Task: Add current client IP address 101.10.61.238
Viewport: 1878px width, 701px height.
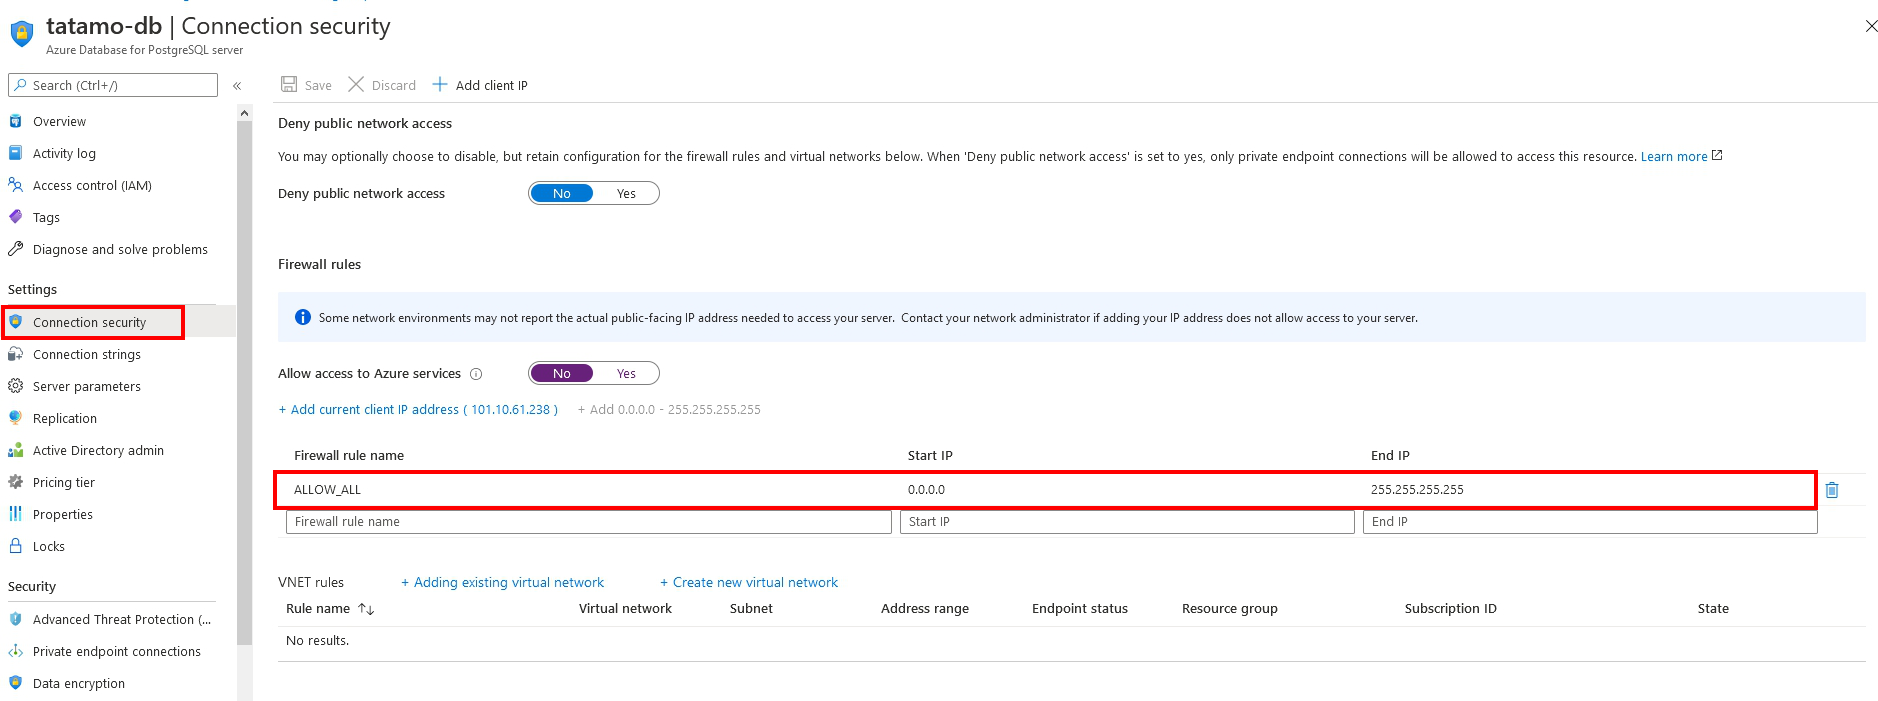Action: click(418, 409)
